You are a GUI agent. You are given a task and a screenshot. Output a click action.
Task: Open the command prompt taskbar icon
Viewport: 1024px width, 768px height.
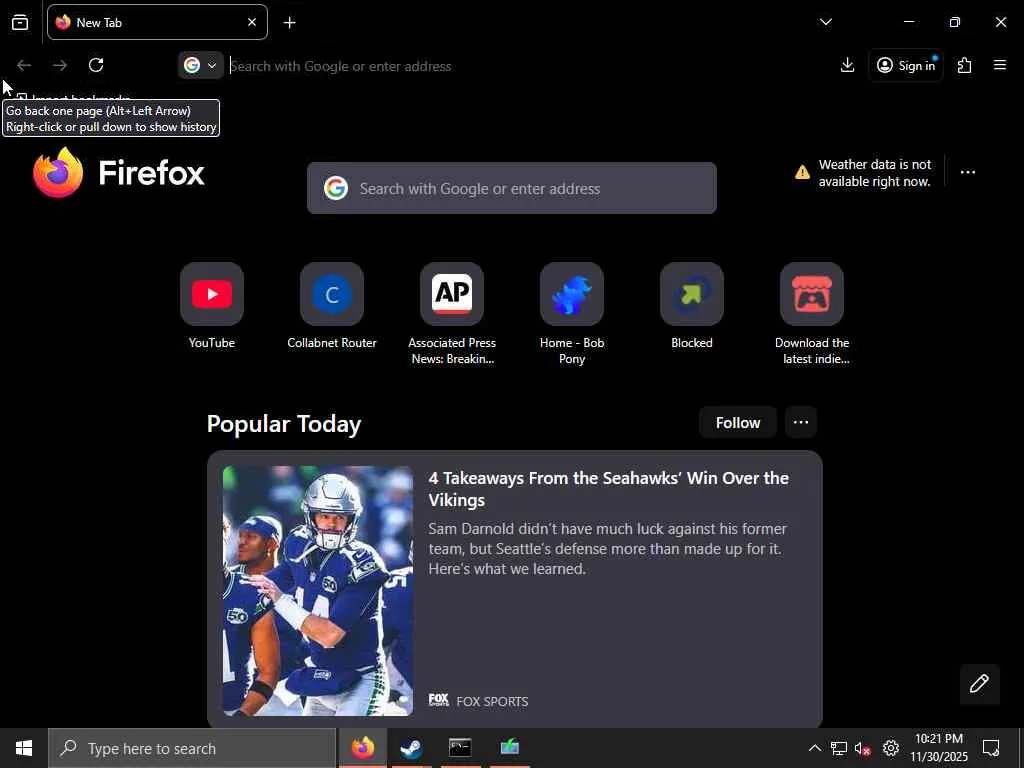click(460, 748)
